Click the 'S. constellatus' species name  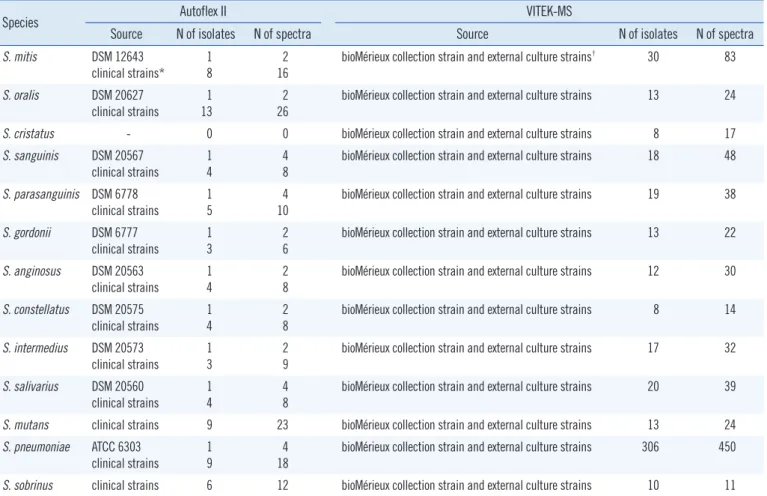coord(36,310)
